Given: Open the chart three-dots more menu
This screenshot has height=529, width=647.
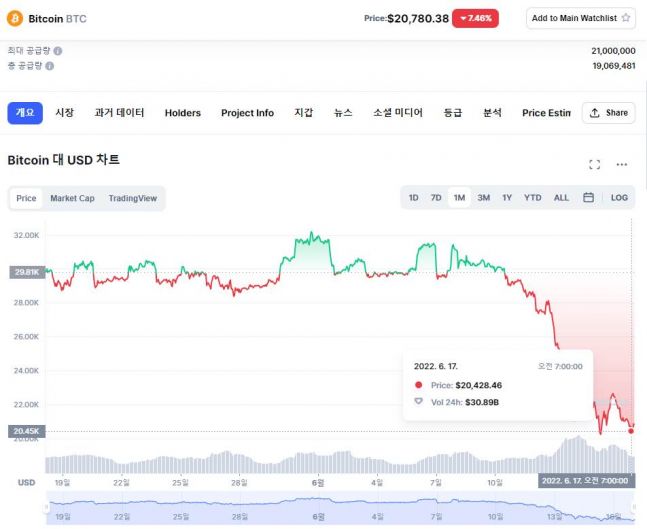Looking at the screenshot, I should (x=622, y=164).
